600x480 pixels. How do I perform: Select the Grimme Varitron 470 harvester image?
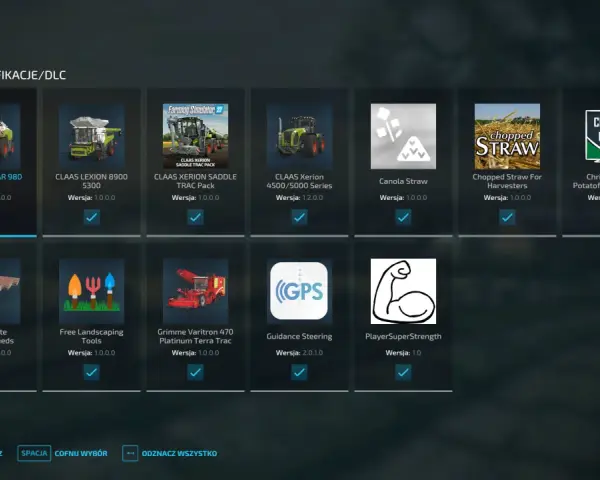[196, 291]
